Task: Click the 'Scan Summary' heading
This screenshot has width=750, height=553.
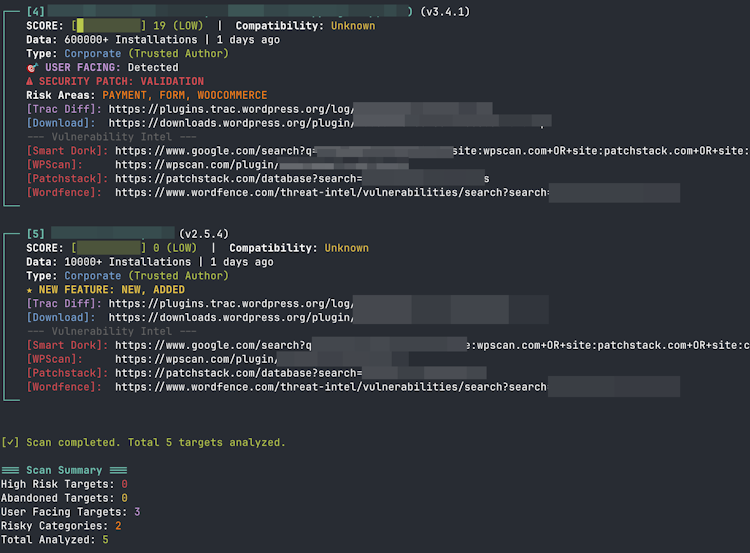Action: pos(64,470)
